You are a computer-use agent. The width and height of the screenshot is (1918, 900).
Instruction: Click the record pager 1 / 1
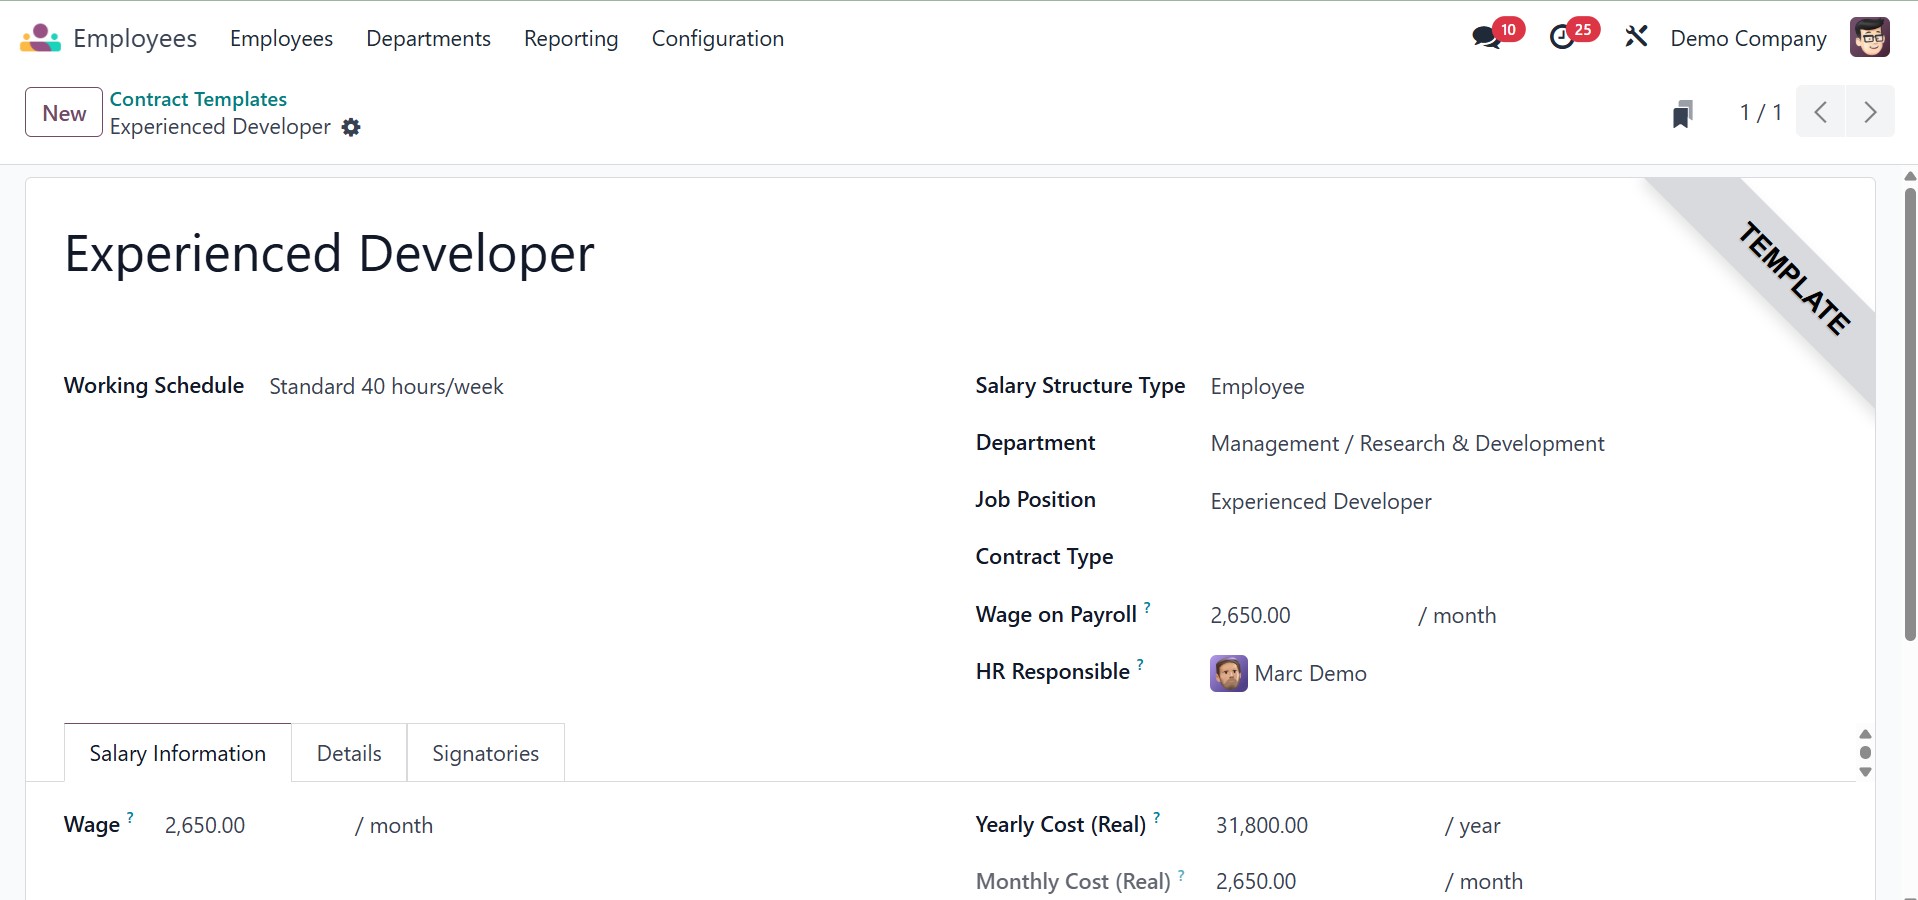pos(1760,112)
